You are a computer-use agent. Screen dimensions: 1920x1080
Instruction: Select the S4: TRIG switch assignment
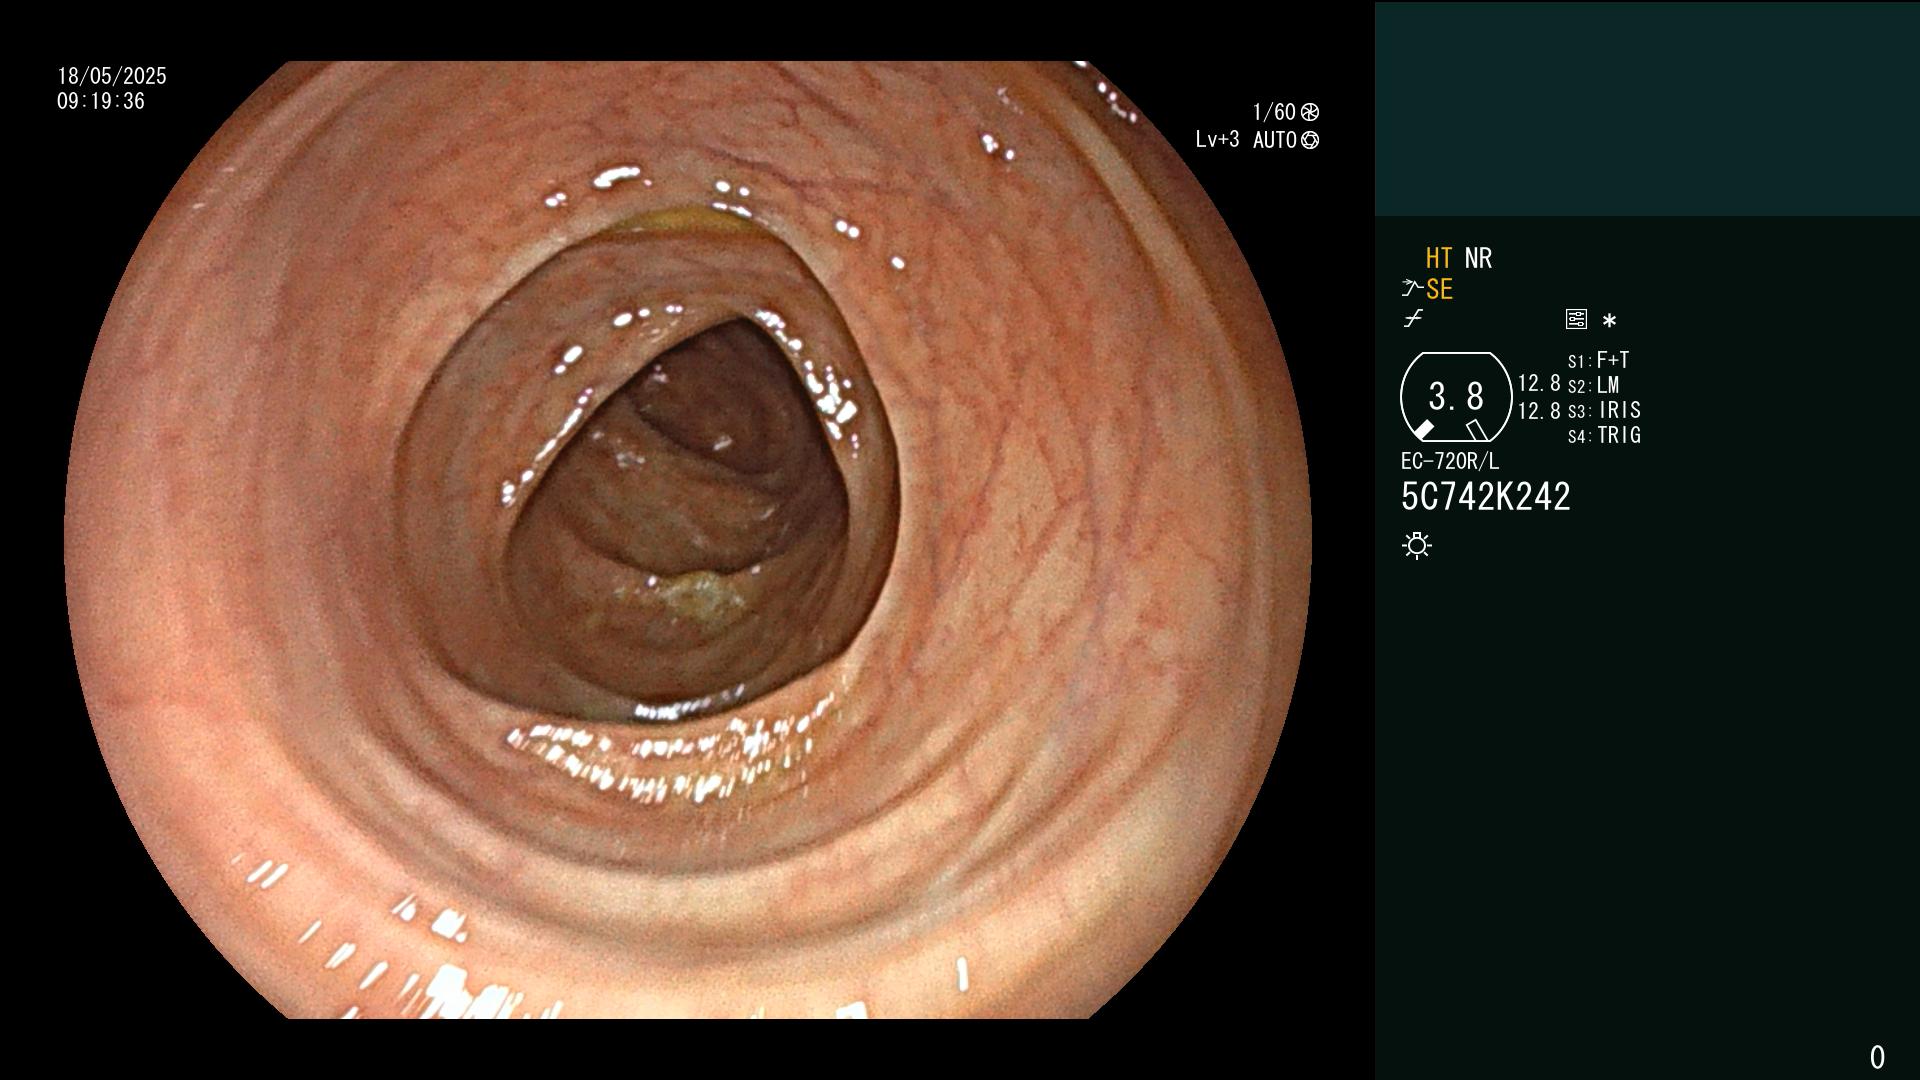click(1604, 435)
